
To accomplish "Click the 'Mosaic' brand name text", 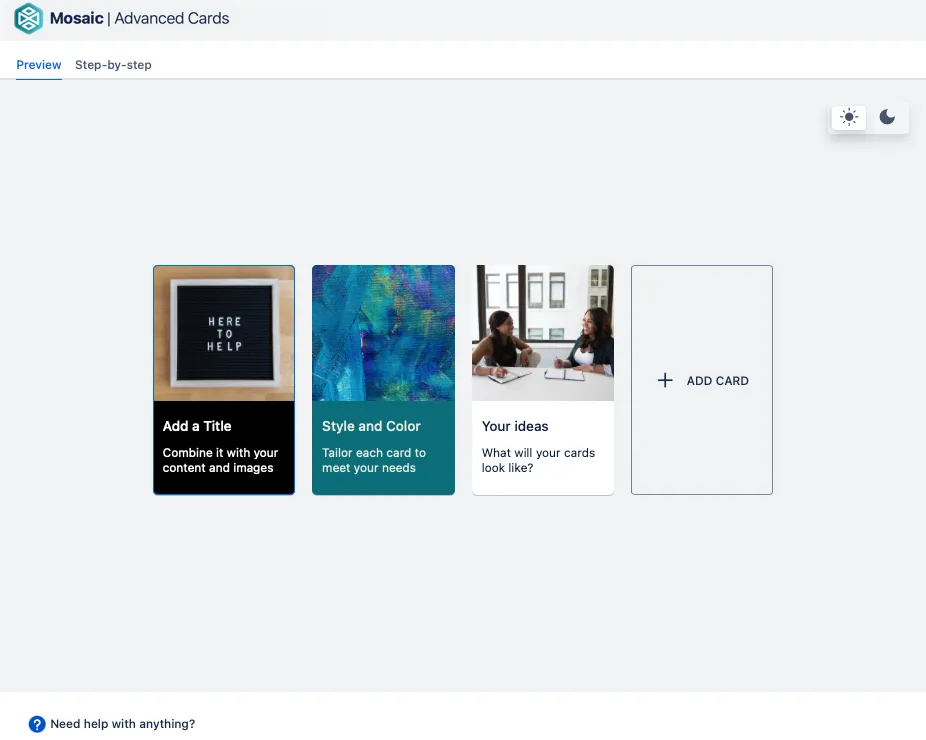I will 77,18.
